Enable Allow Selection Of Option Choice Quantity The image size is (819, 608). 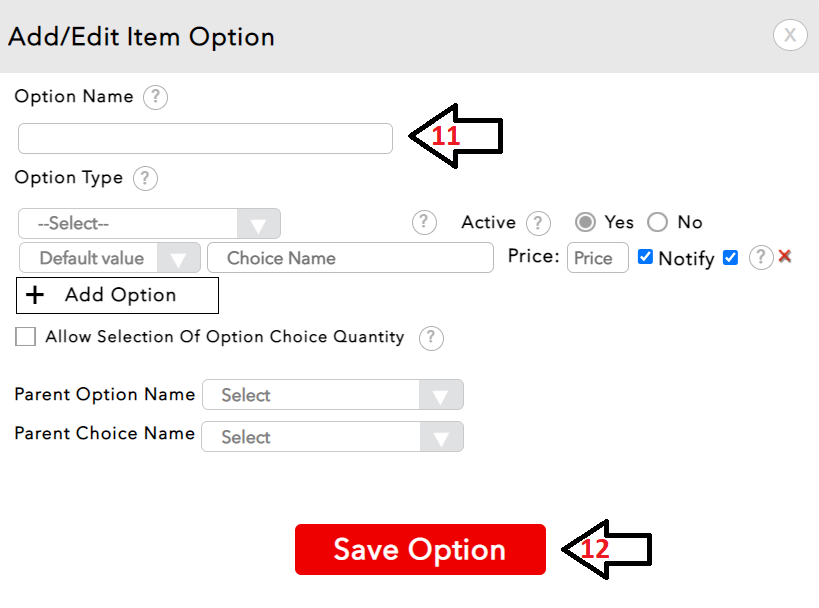[25, 337]
